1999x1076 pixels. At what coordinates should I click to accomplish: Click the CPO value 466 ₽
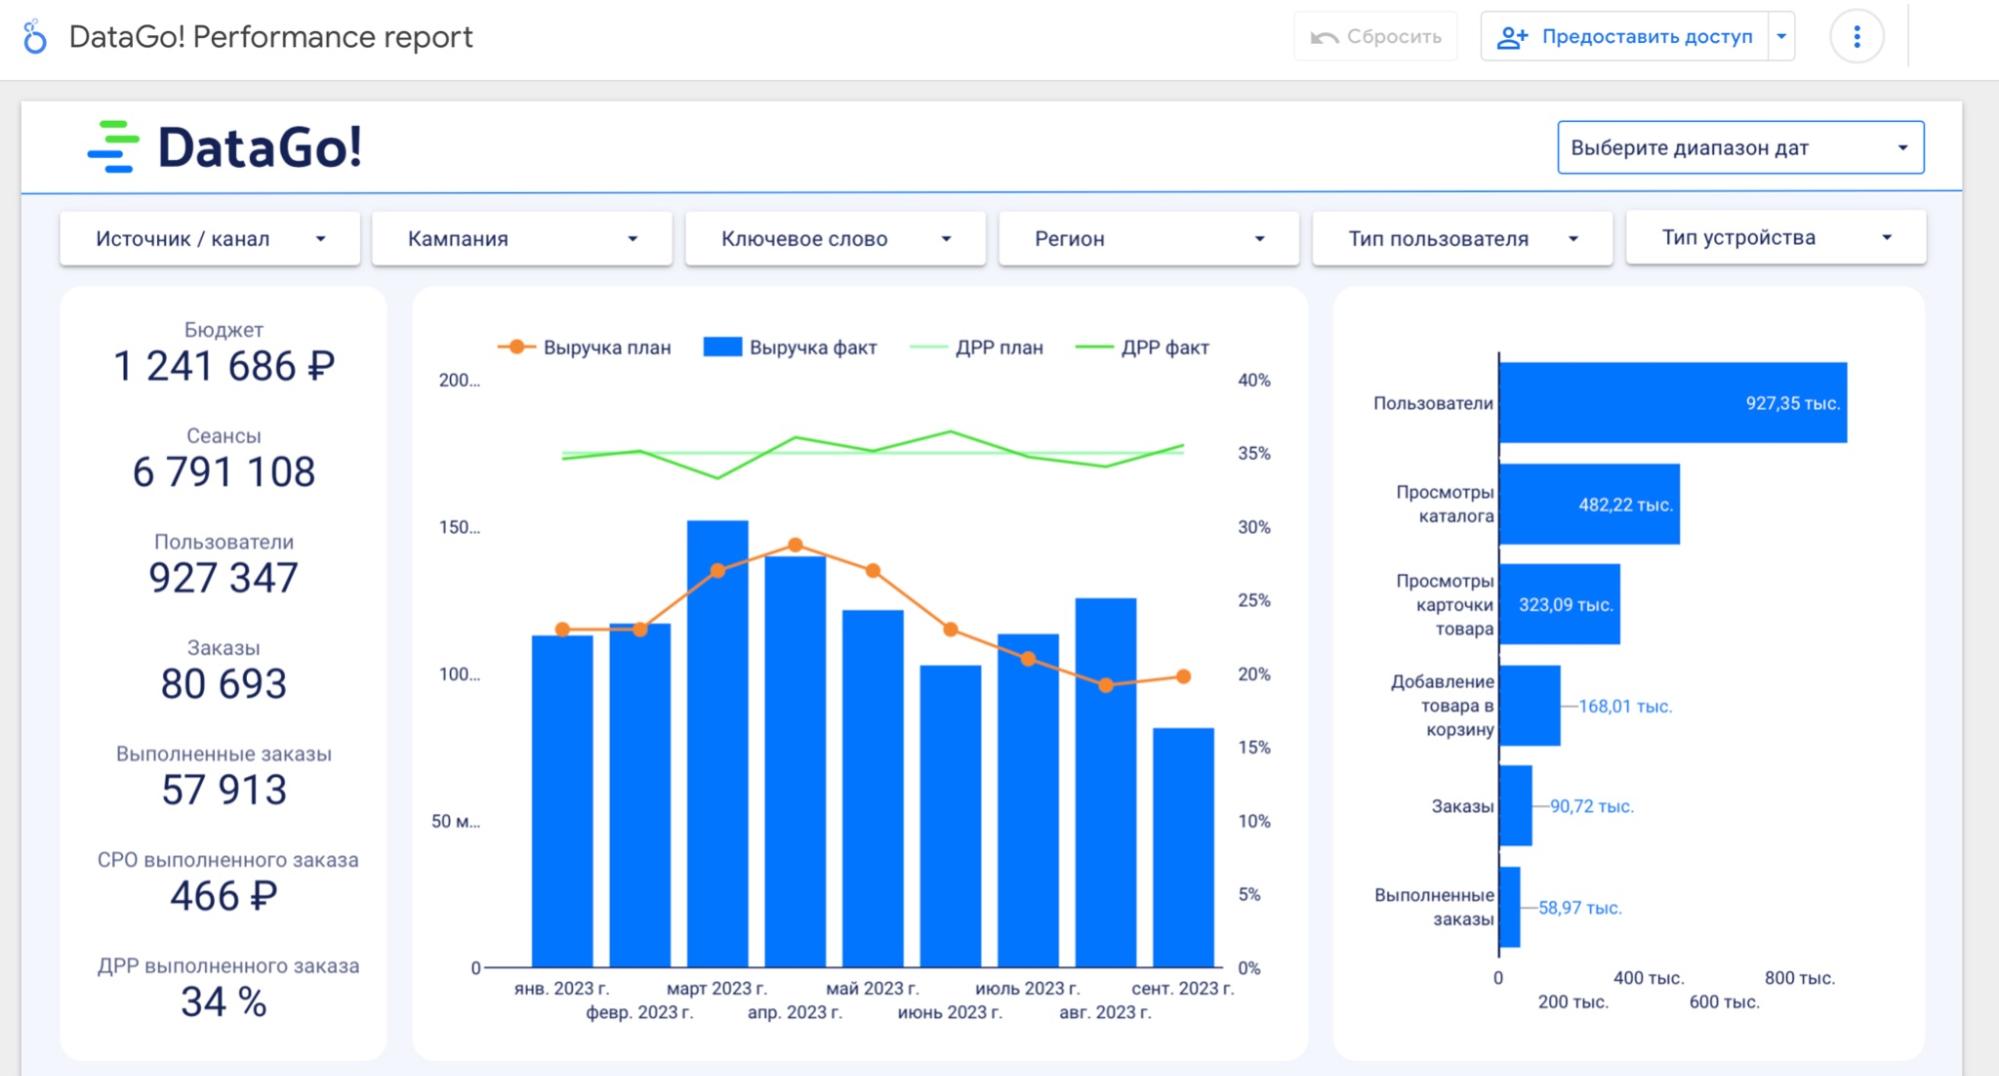[x=224, y=896]
